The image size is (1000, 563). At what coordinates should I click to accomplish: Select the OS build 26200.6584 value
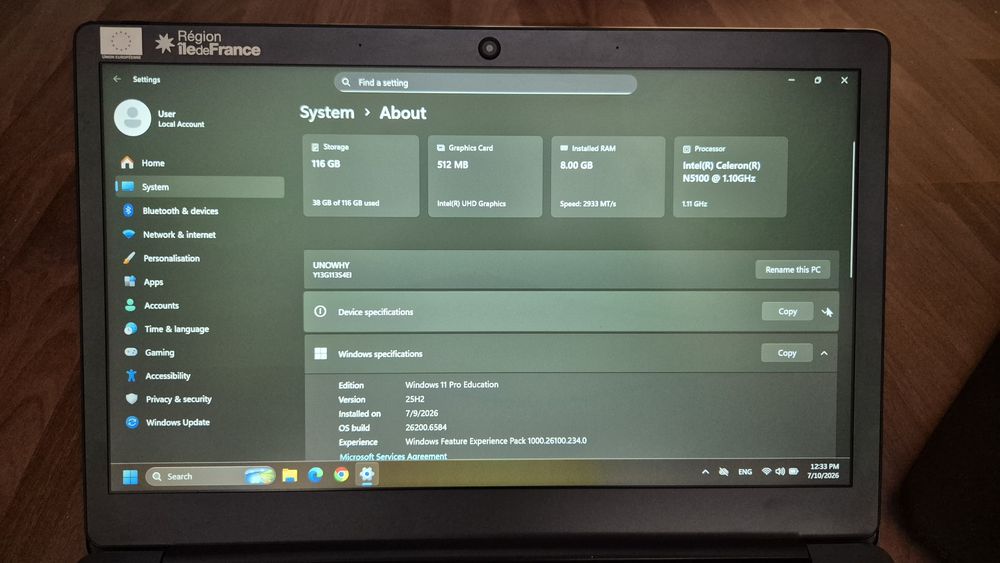click(426, 427)
